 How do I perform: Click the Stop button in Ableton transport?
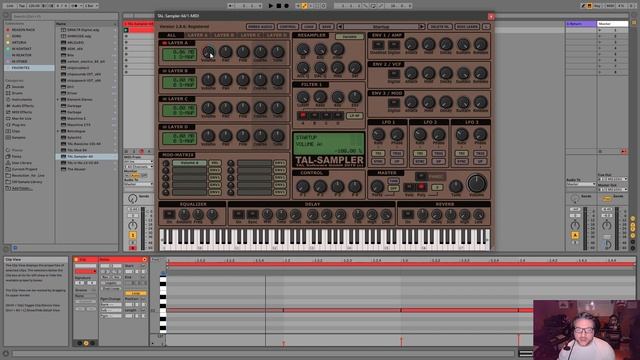279,6
